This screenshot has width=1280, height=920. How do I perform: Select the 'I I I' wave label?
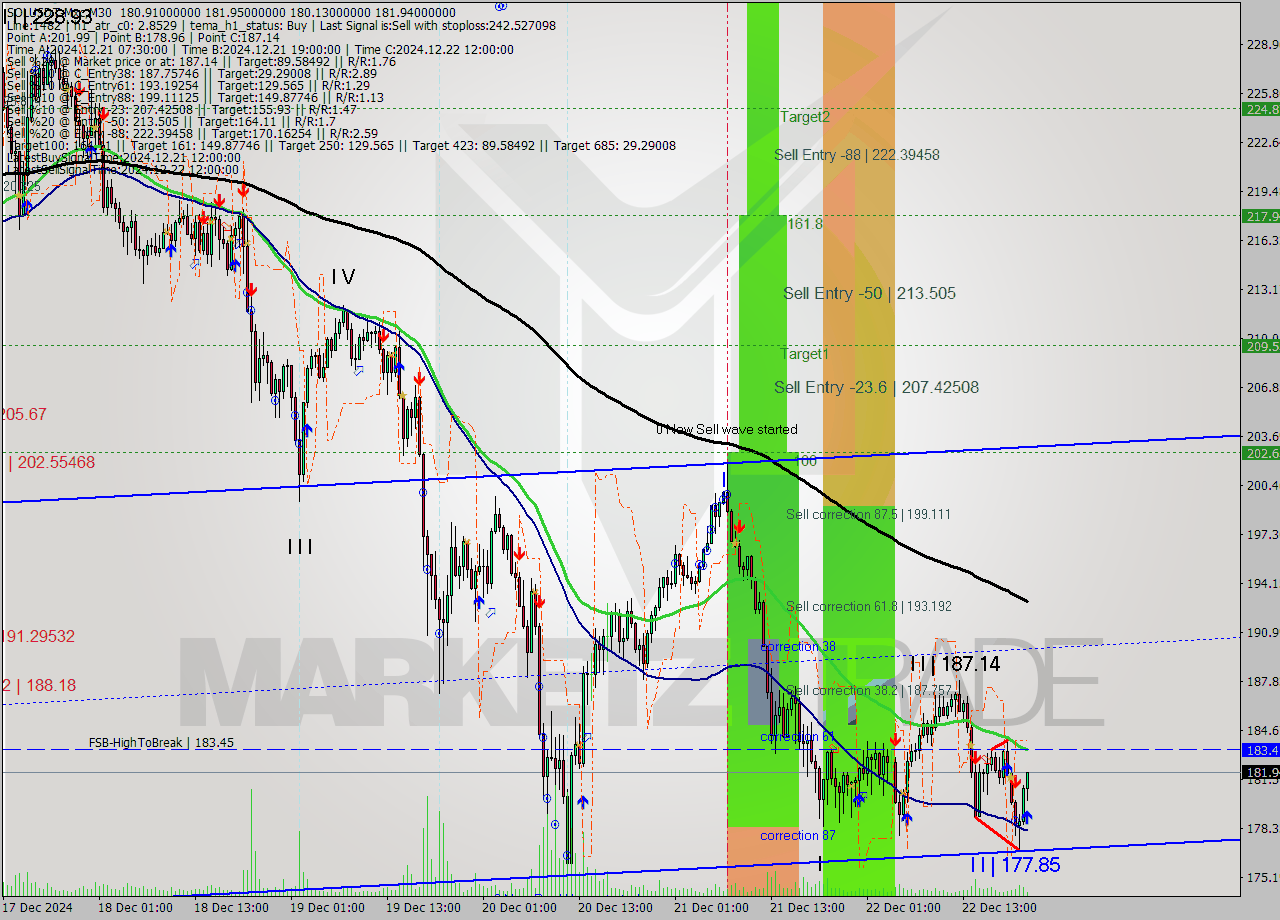tap(300, 547)
